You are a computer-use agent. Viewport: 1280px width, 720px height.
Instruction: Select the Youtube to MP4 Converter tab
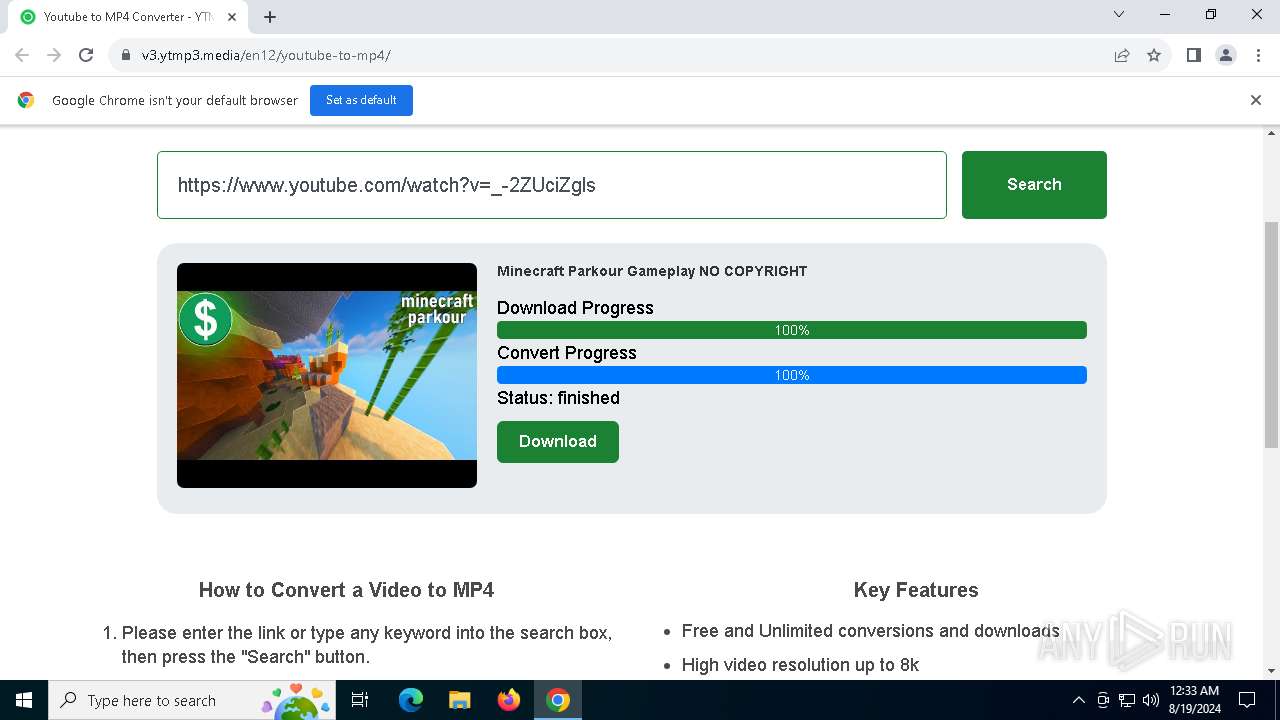pos(128,17)
